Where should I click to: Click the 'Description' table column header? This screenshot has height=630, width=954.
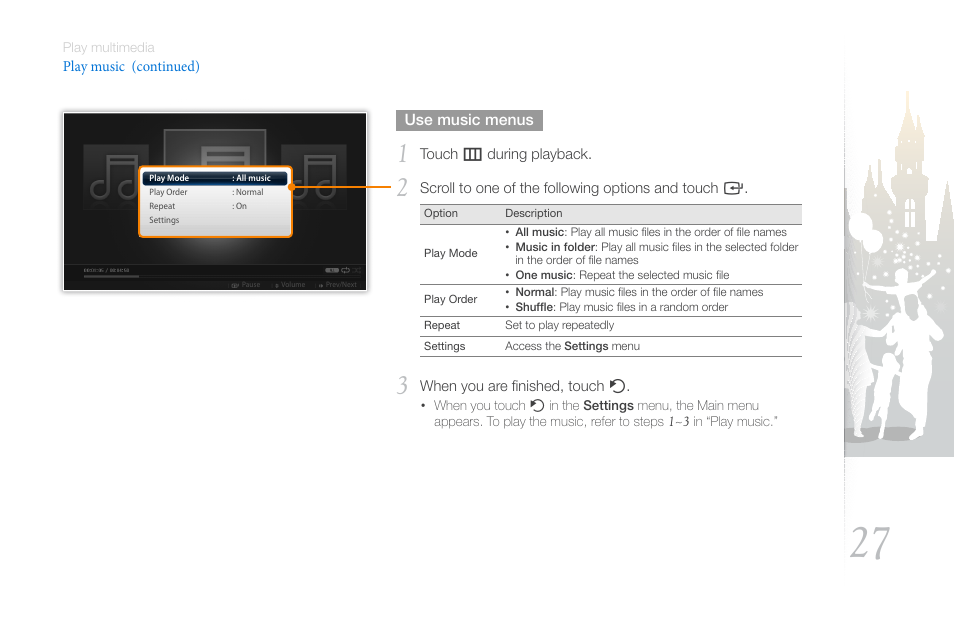[x=534, y=213]
